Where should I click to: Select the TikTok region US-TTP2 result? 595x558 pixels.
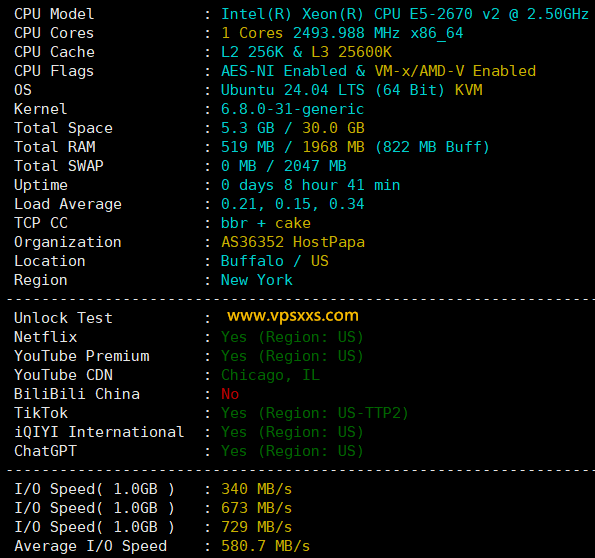pos(315,413)
